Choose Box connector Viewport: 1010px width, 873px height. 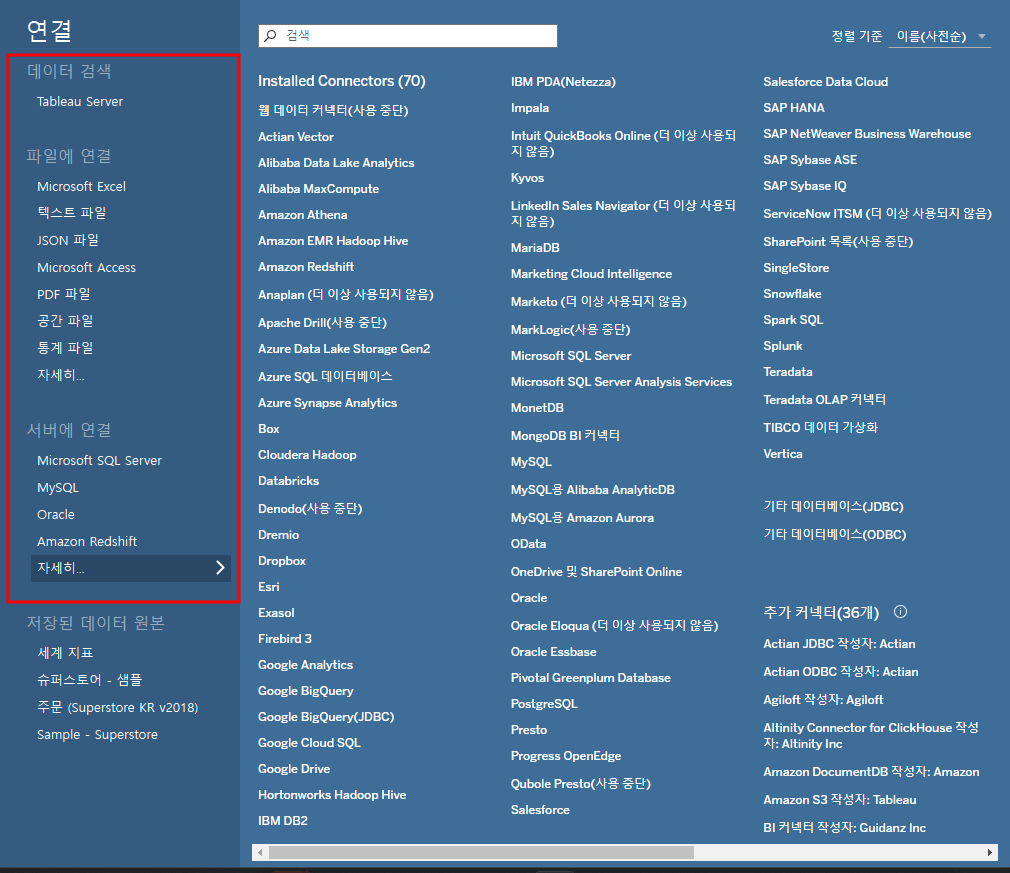[x=269, y=428]
